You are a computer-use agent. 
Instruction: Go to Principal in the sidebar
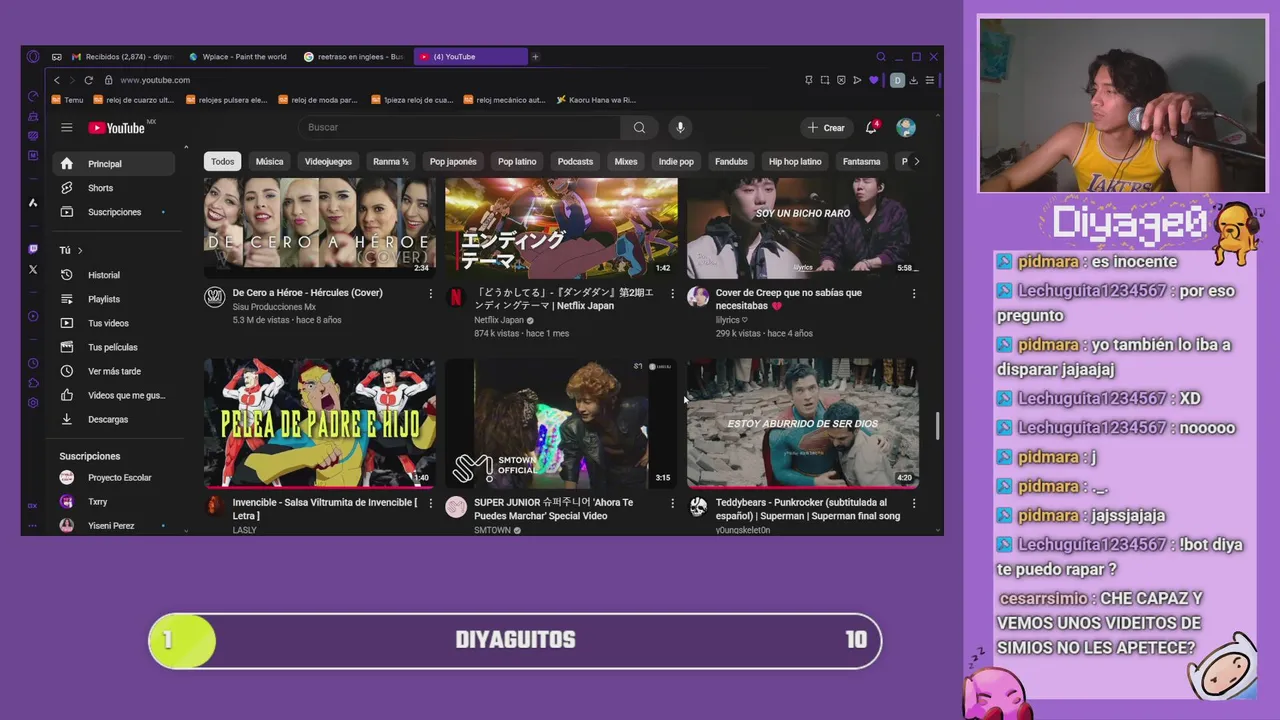(x=114, y=164)
